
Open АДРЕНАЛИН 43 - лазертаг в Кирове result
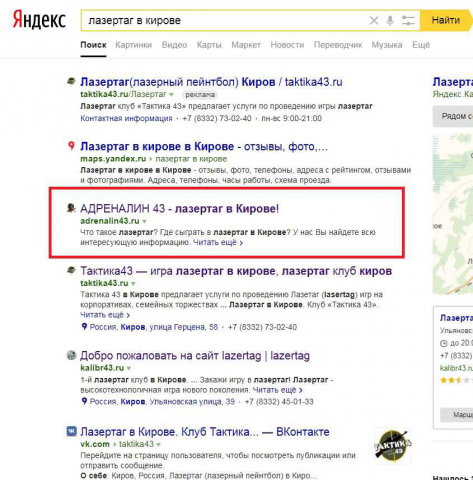(x=180, y=209)
